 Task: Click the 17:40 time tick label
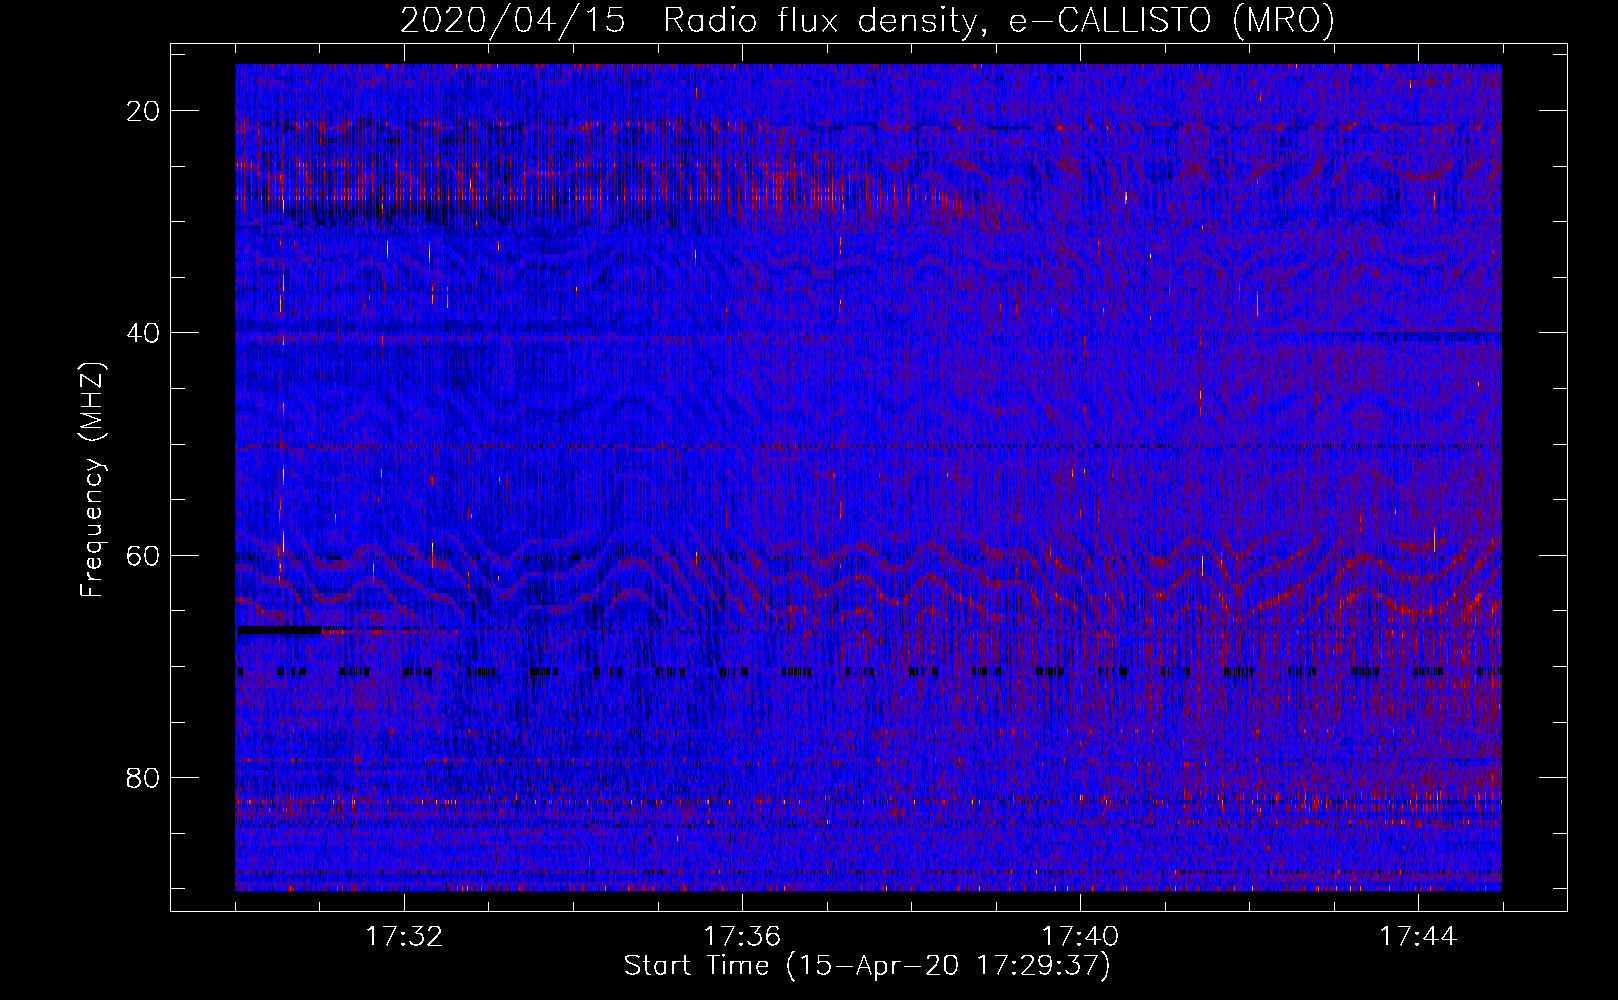click(x=1080, y=937)
